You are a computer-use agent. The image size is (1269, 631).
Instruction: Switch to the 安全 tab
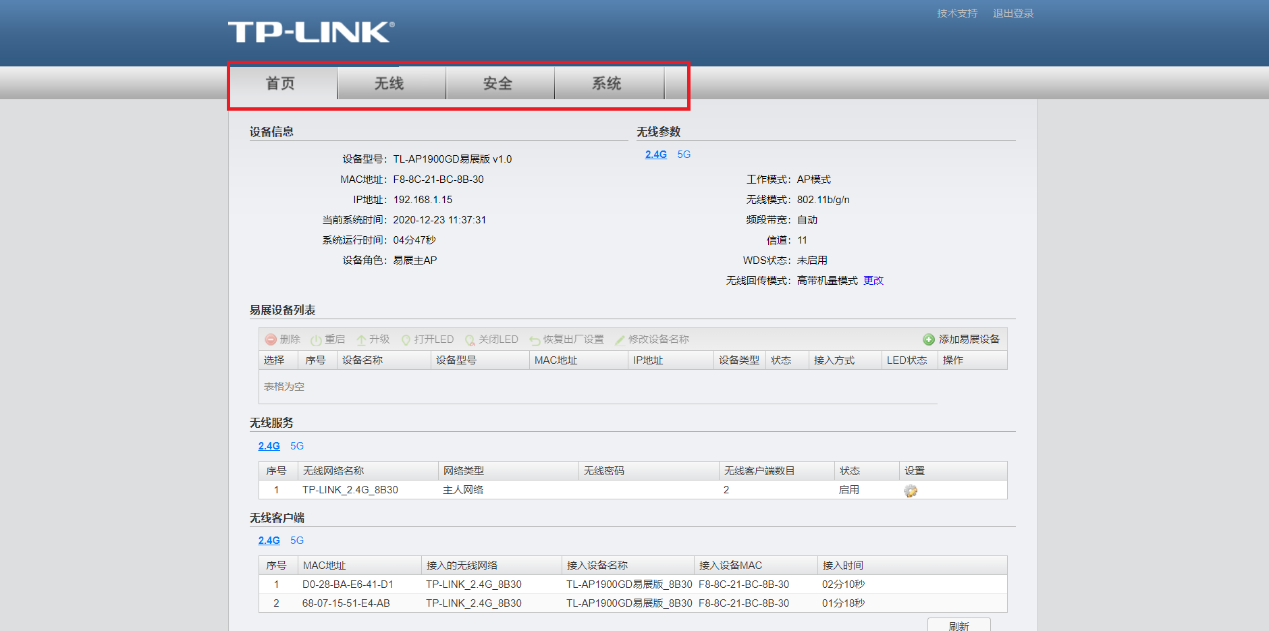[x=498, y=84]
